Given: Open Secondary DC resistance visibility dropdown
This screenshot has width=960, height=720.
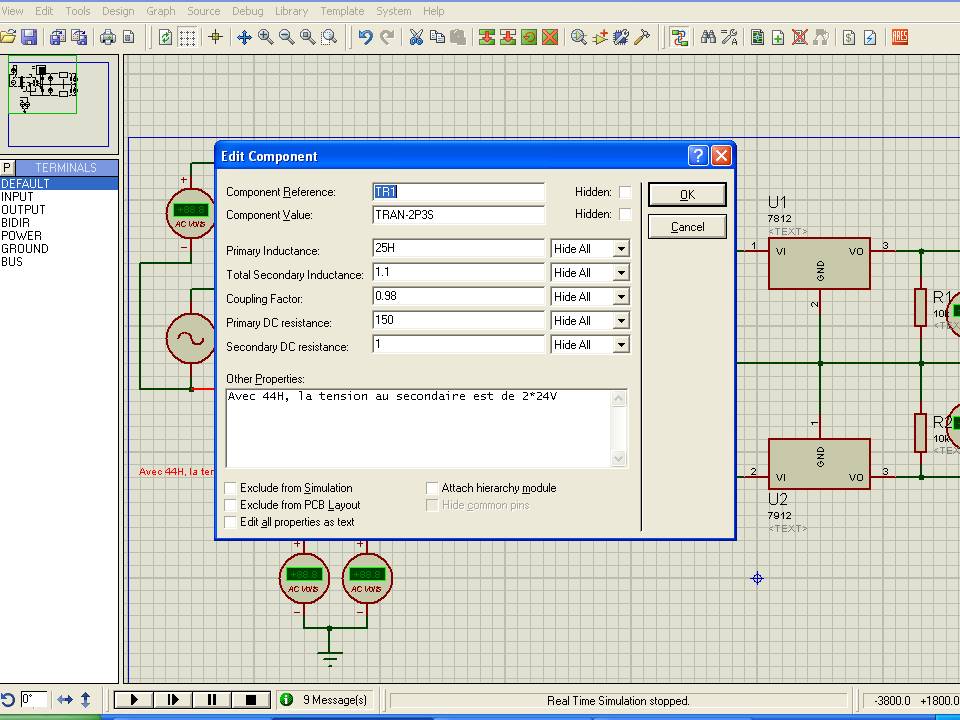Looking at the screenshot, I should 621,345.
